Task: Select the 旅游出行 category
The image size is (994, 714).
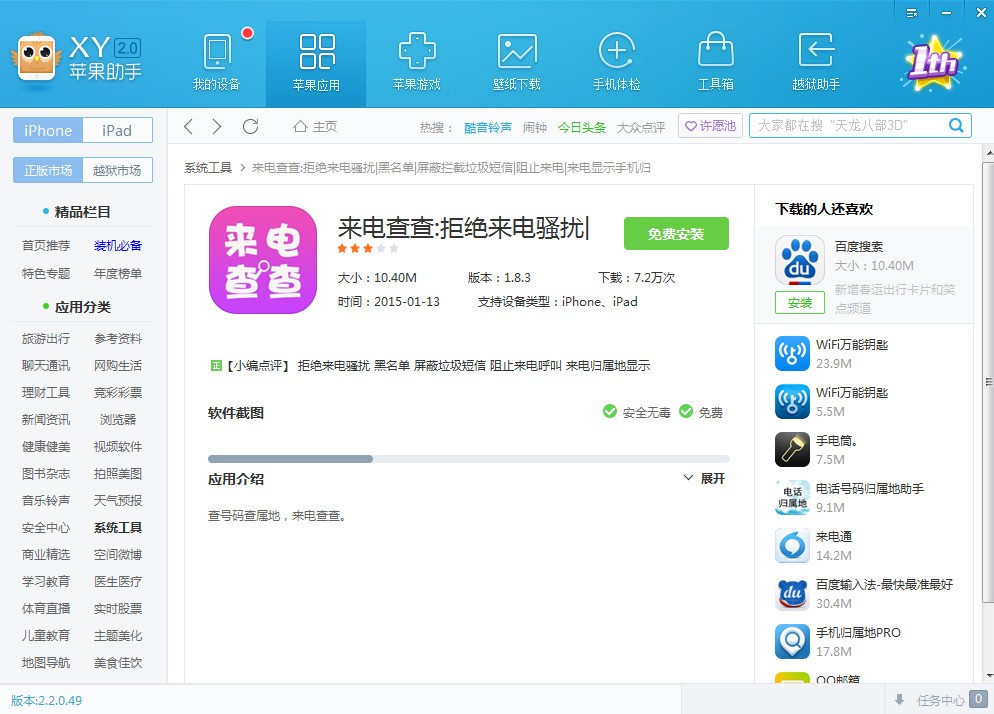Action: point(46,339)
